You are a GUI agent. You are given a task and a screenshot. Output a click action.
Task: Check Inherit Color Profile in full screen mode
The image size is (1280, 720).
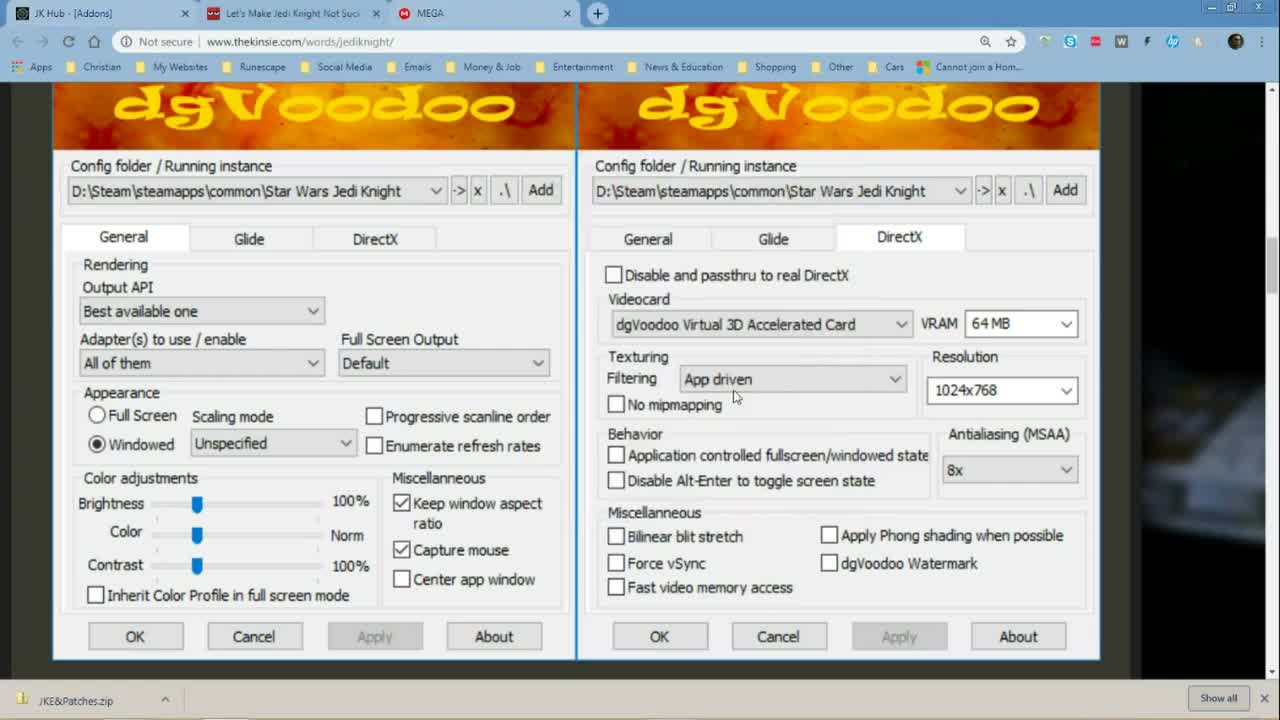coord(95,595)
